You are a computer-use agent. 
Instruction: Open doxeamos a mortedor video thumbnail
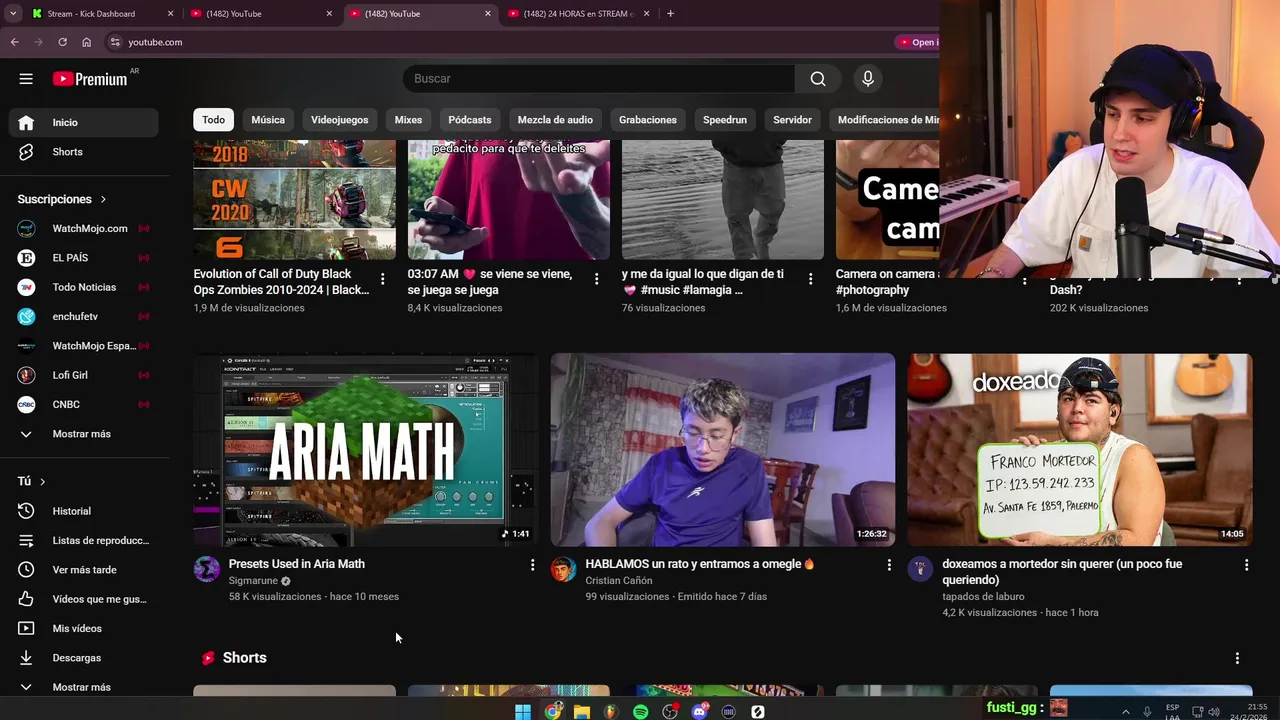[x=1080, y=450]
